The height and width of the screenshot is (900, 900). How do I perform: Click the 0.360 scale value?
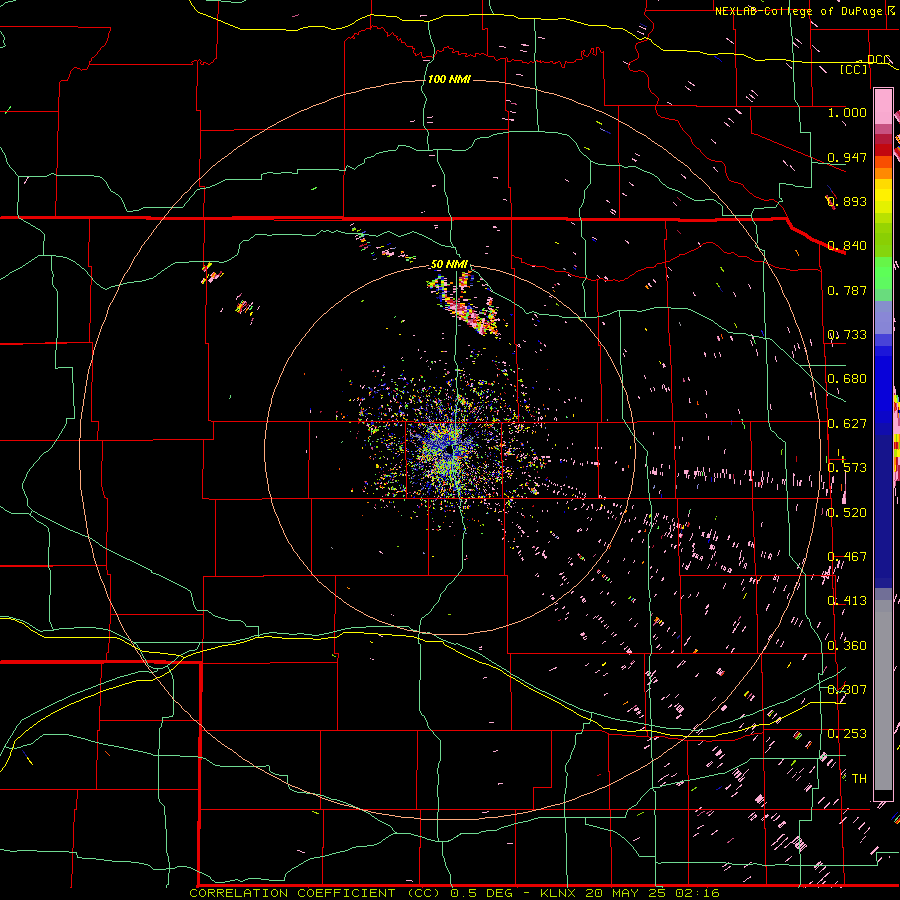[x=847, y=646]
